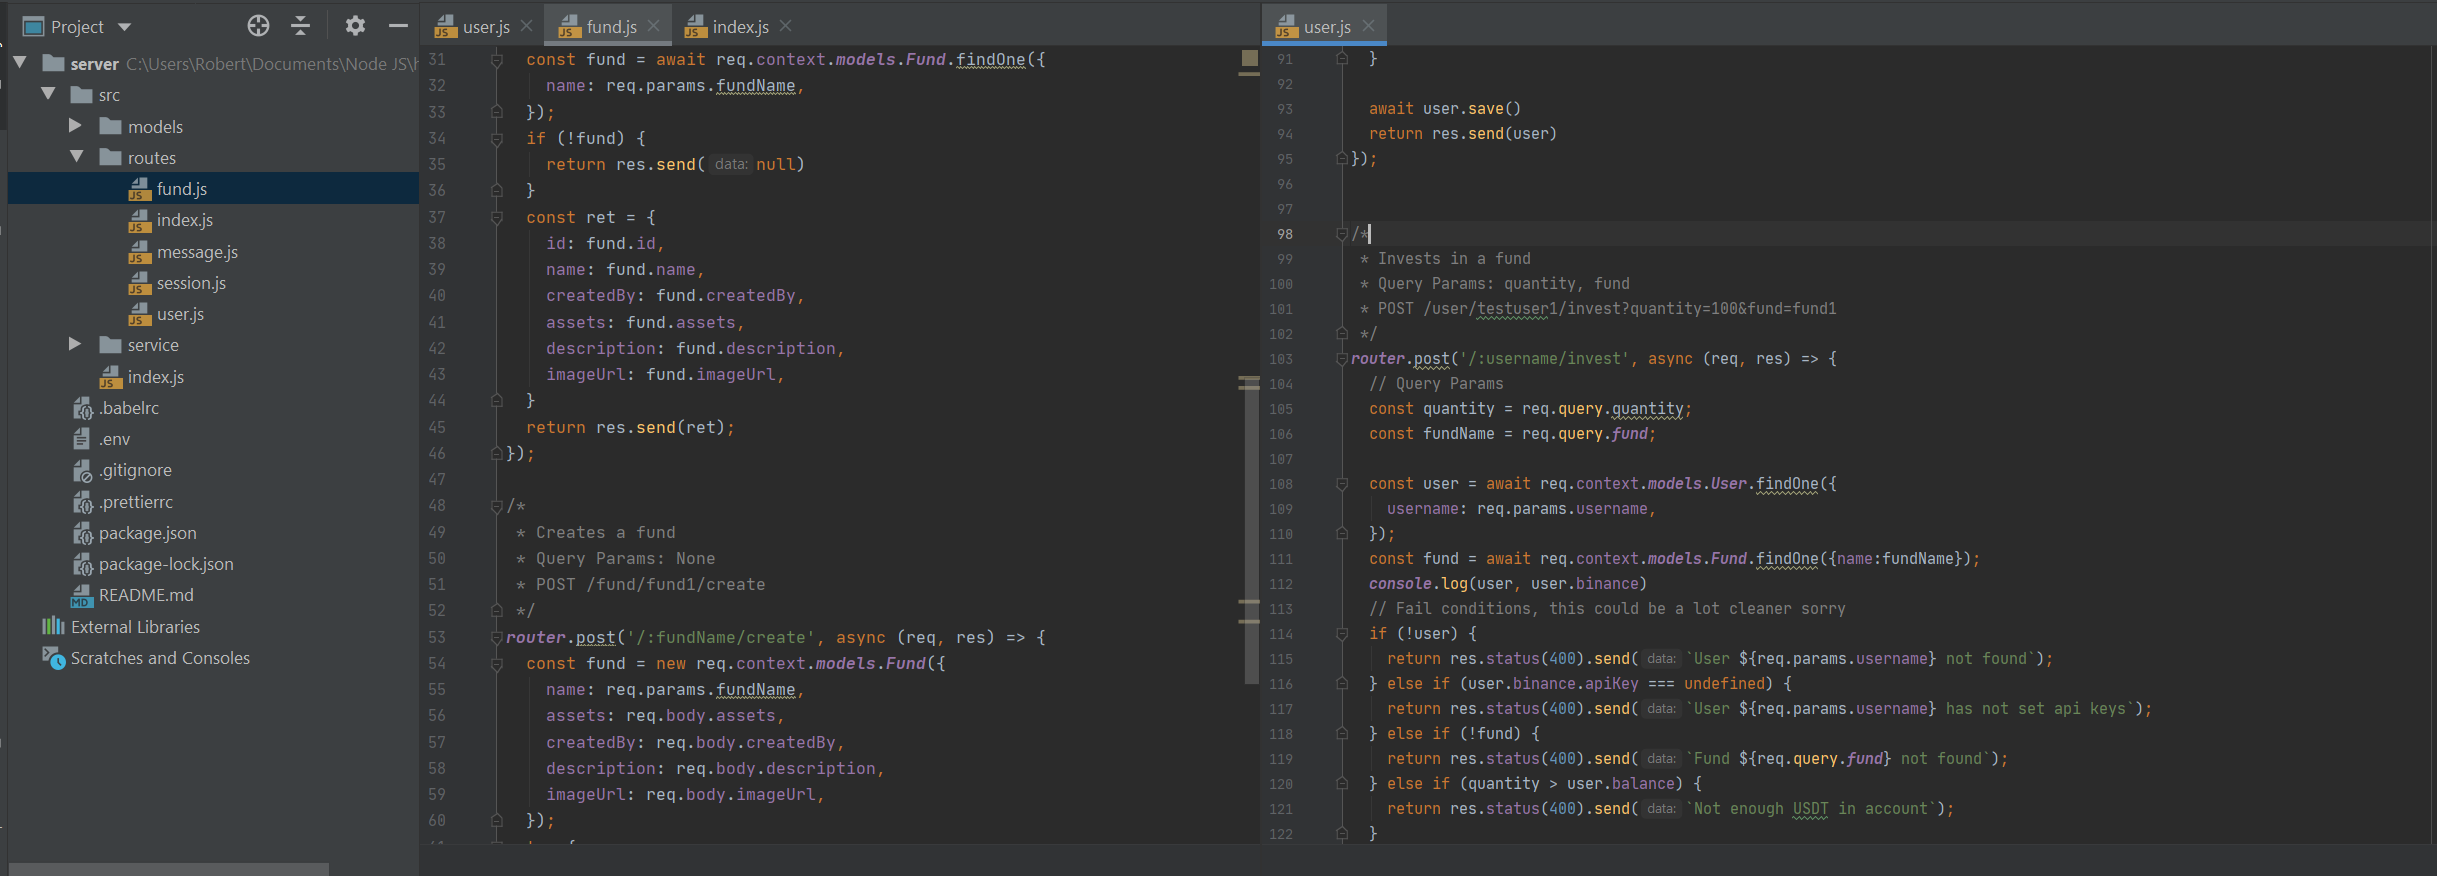Fold router.post at line 103 in user.js
The image size is (2437, 876).
[x=1342, y=359]
